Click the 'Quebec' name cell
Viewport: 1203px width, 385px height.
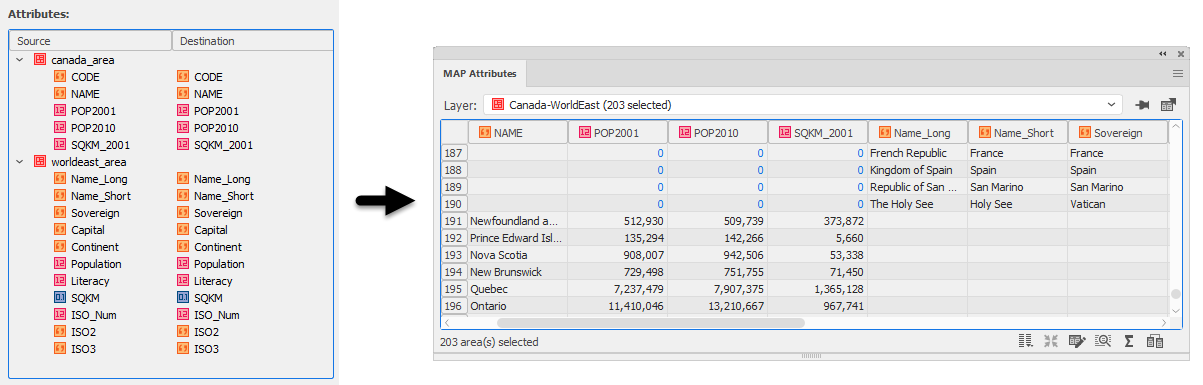(x=518, y=289)
